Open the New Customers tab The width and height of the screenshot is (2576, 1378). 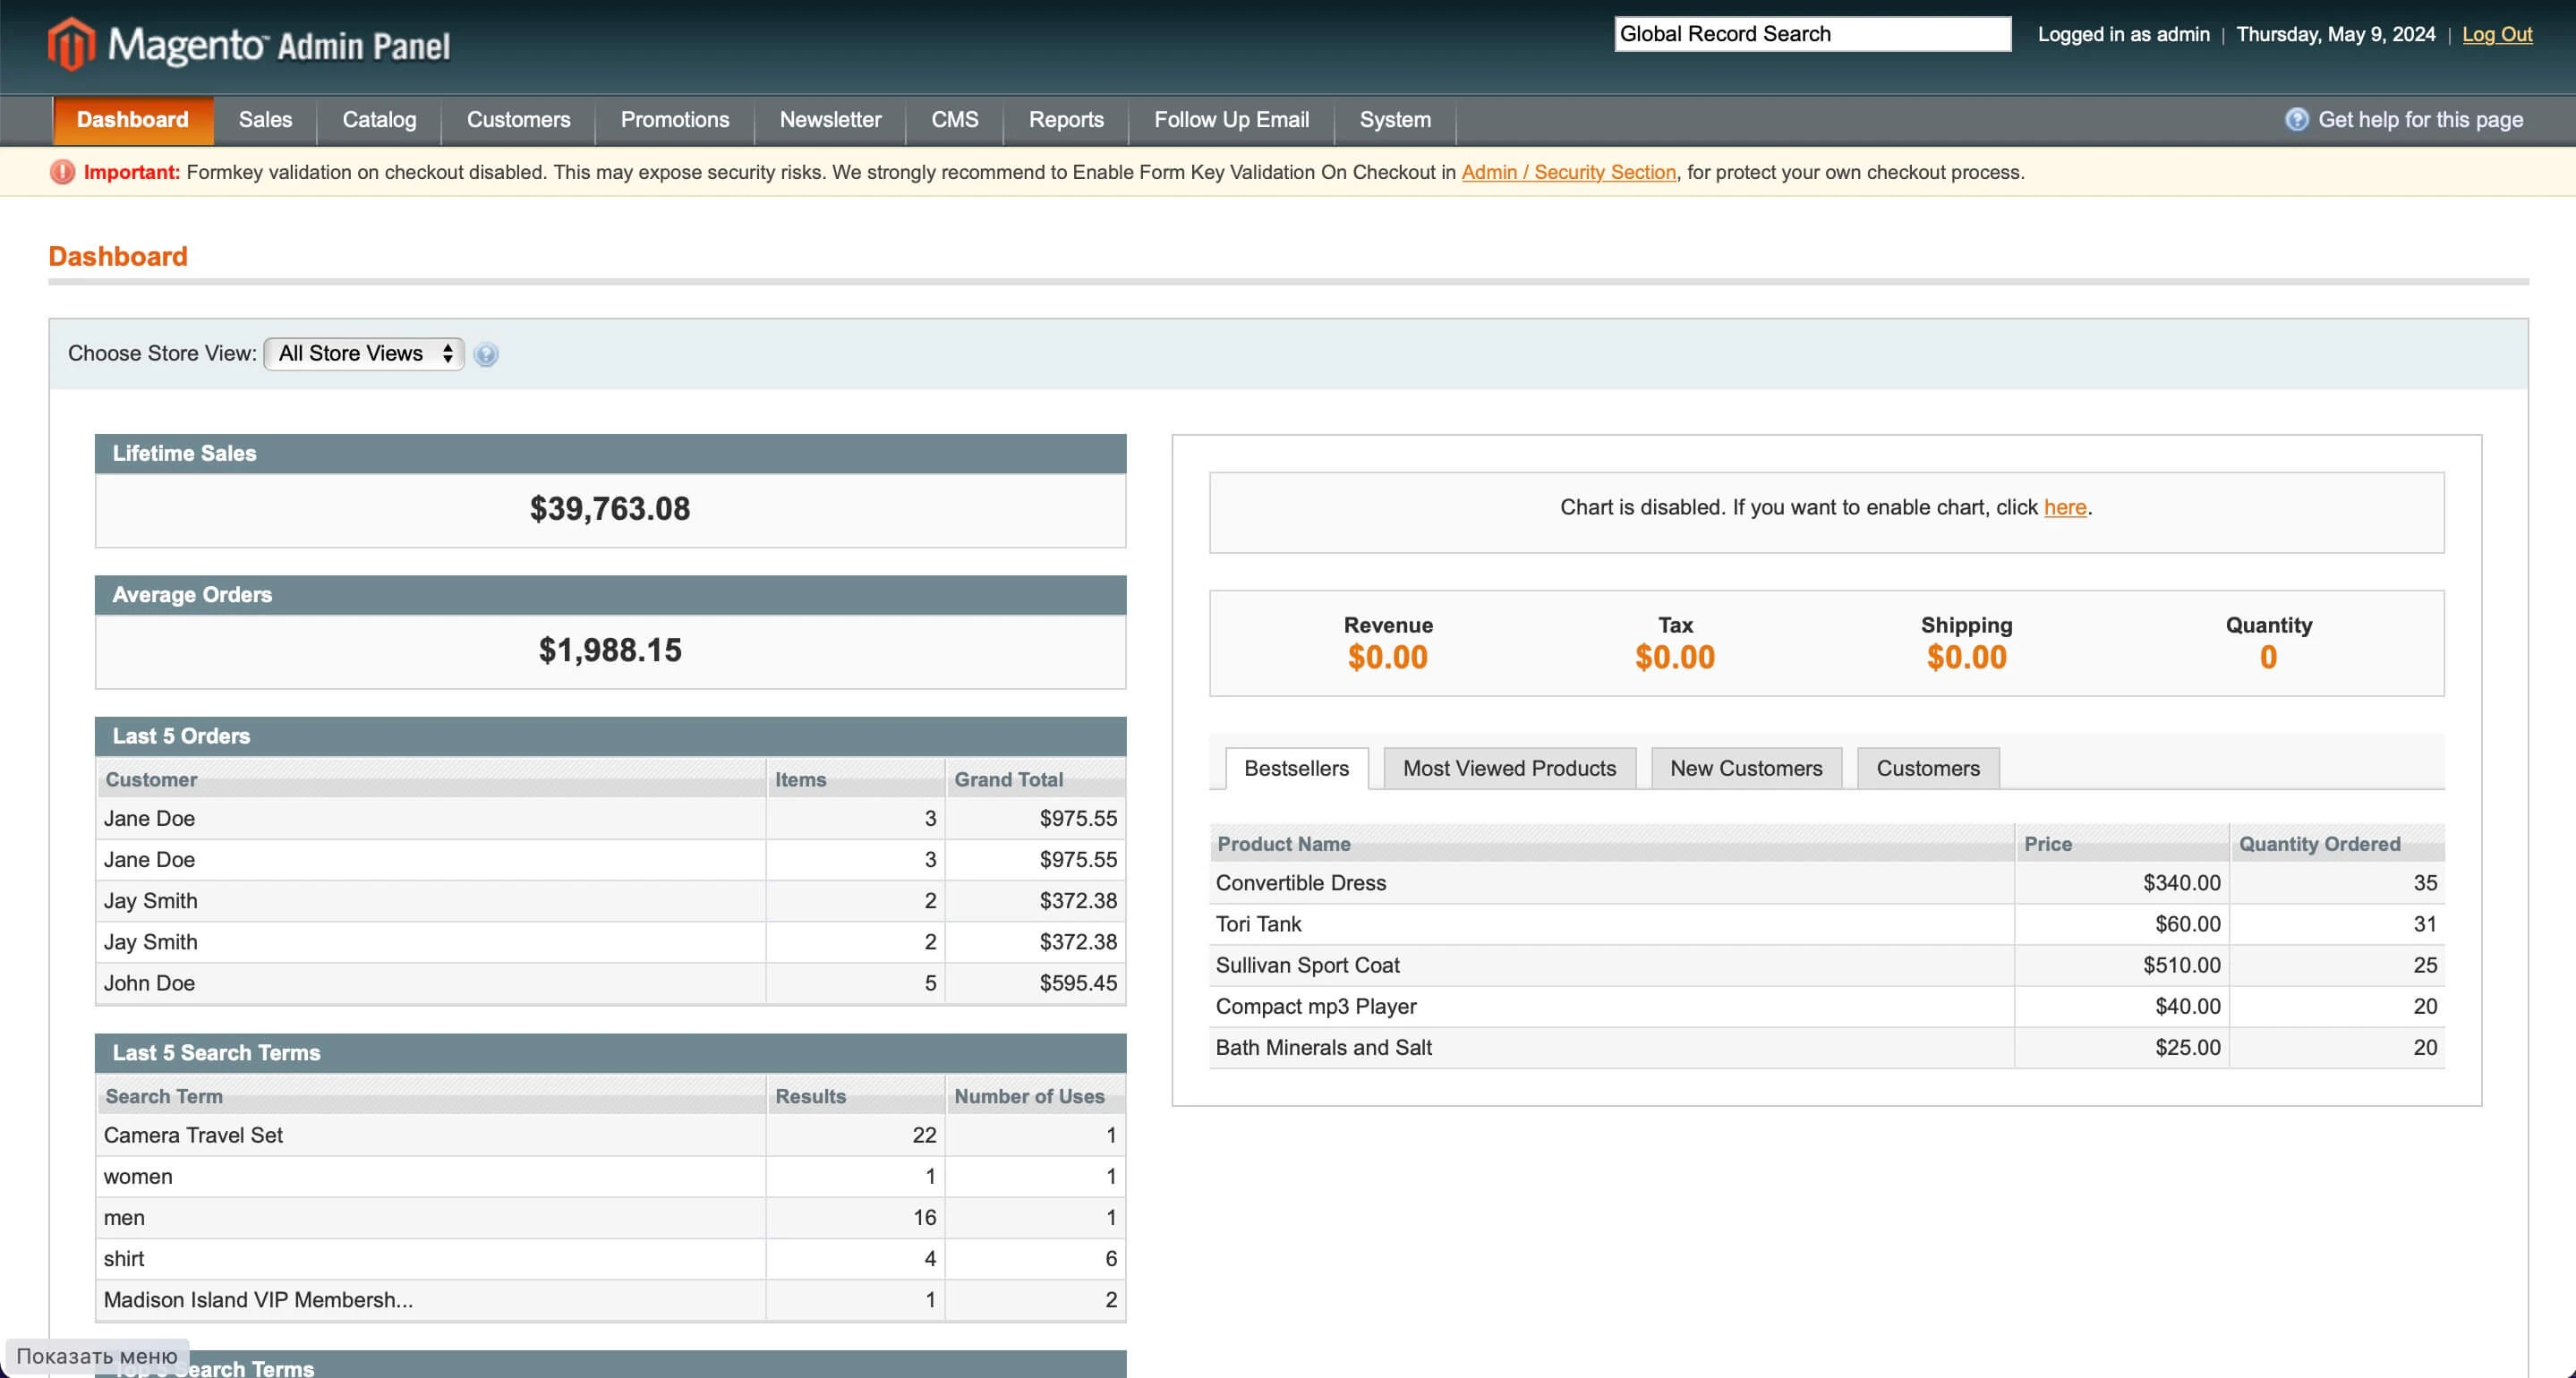click(x=1745, y=768)
